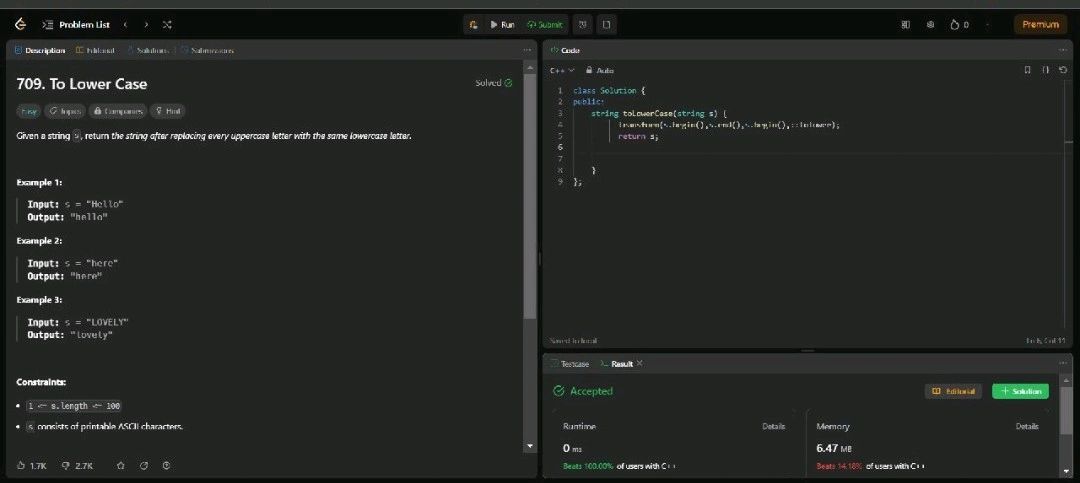Switch to the Solutions tab
The image size is (1080, 483).
pos(148,49)
